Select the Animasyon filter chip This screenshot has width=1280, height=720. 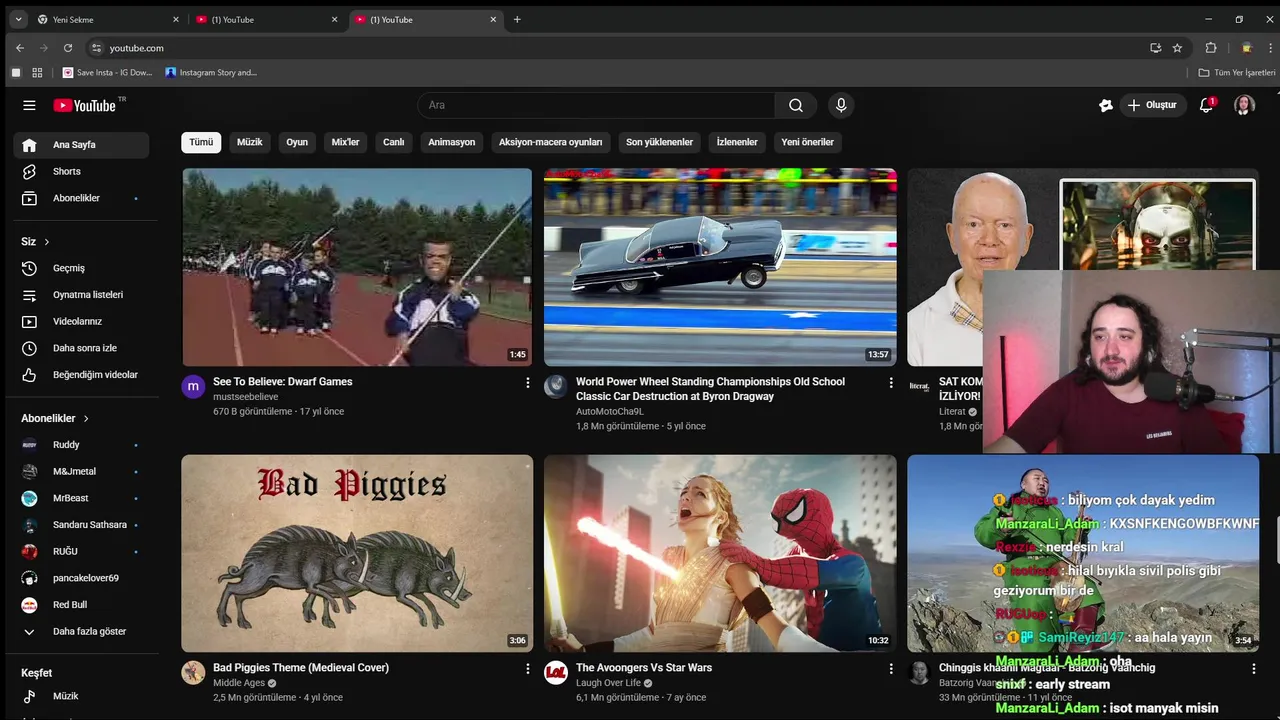(x=452, y=142)
